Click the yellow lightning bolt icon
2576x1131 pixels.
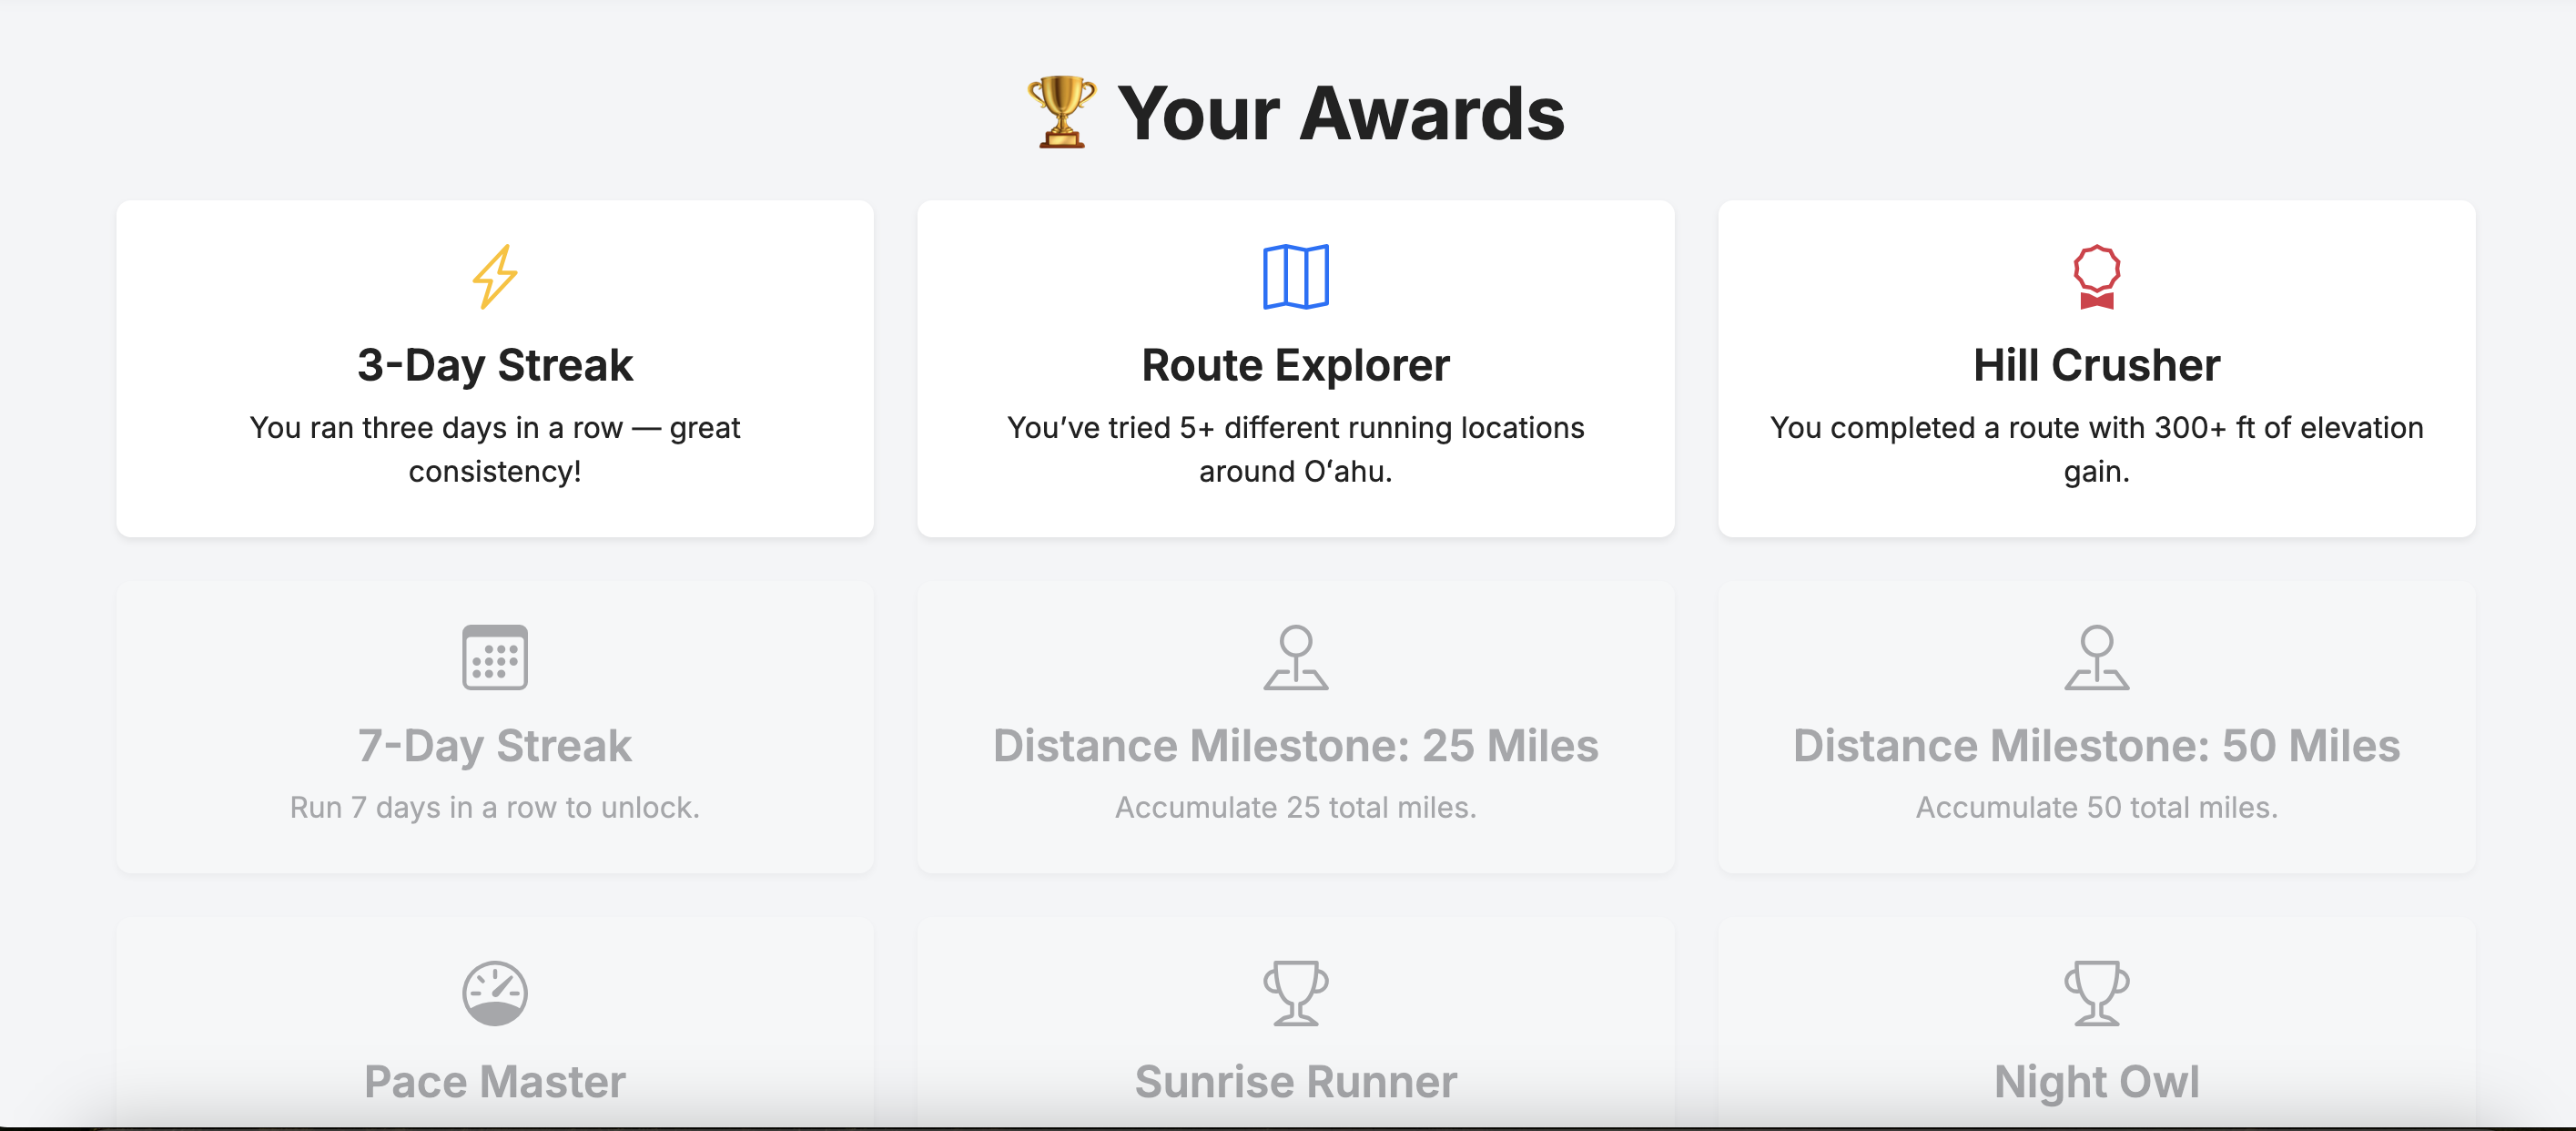point(495,276)
